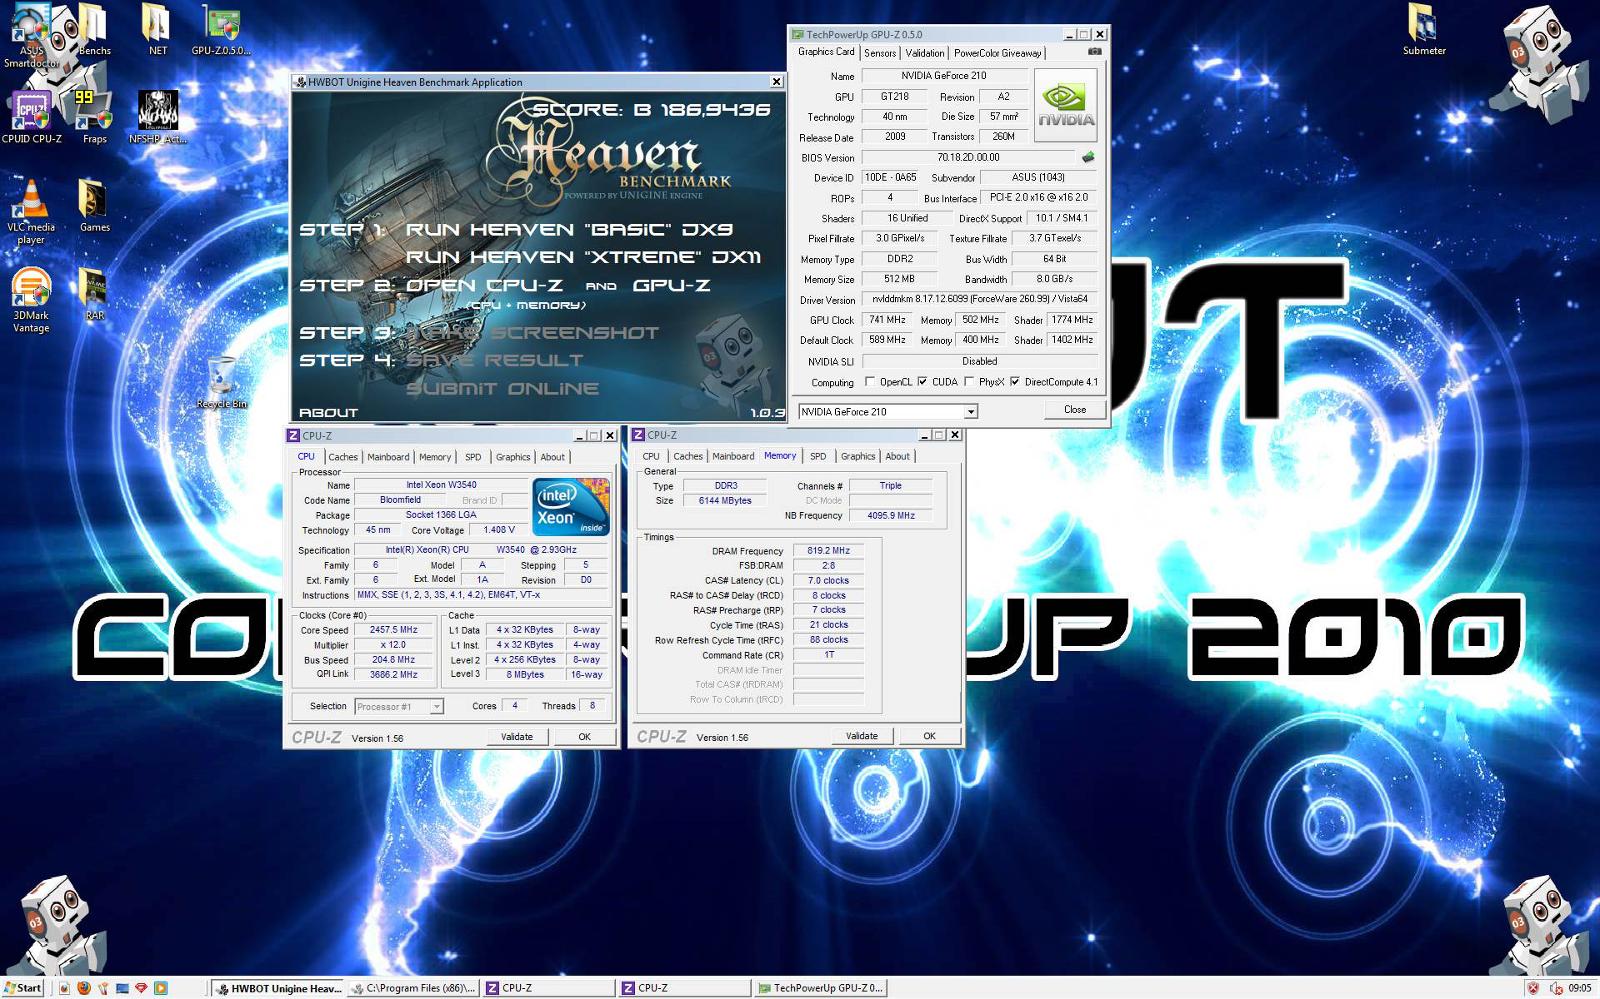The width and height of the screenshot is (1600, 999).
Task: Click the Windows Start button
Action: tap(23, 988)
